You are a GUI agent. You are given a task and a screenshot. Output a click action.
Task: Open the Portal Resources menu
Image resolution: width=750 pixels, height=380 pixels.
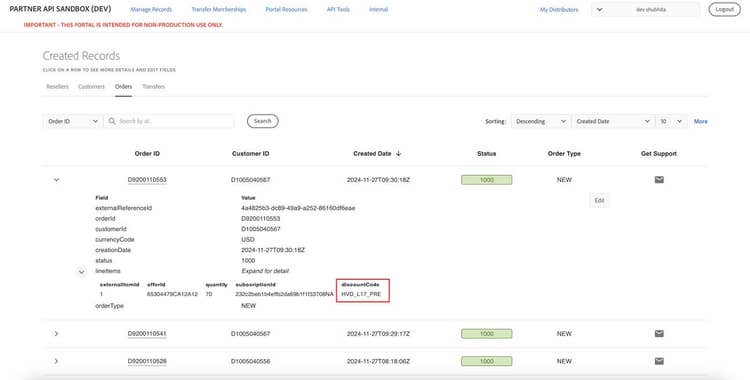point(287,10)
